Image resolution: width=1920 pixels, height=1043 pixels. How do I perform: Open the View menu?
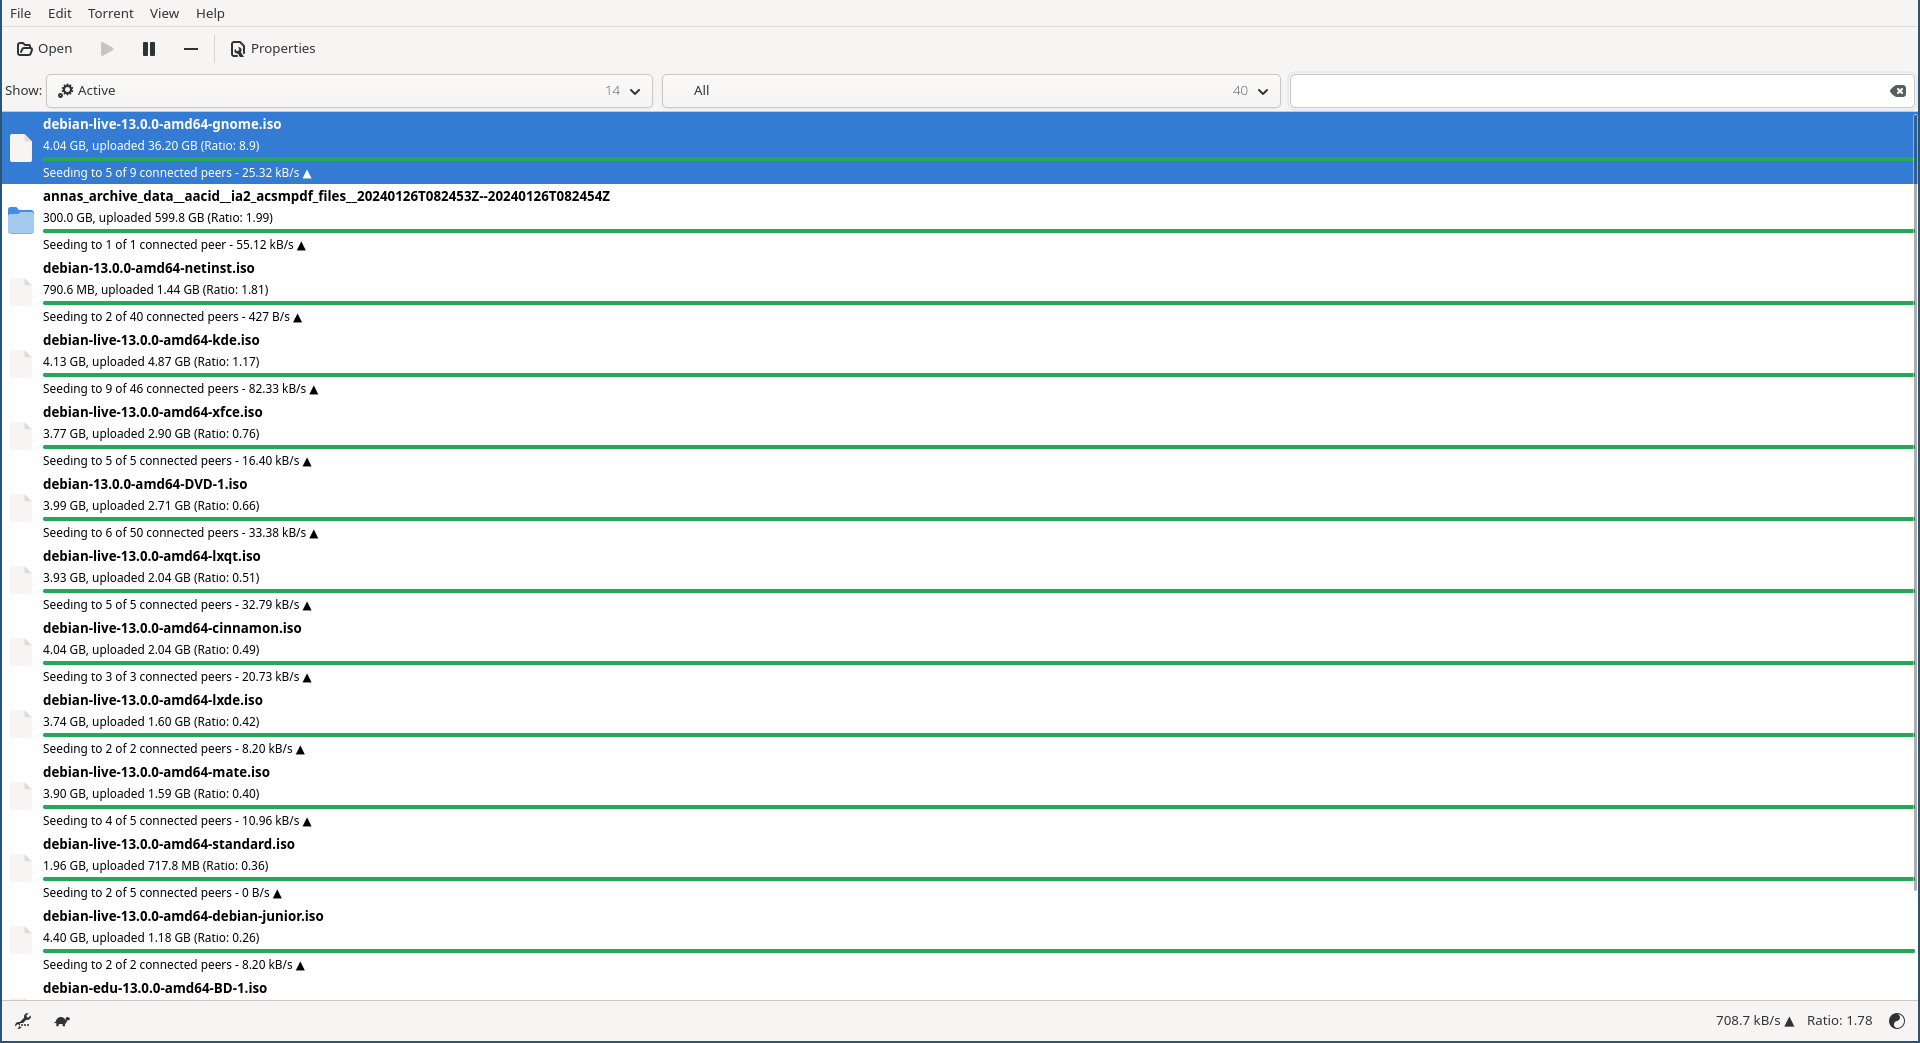164,13
